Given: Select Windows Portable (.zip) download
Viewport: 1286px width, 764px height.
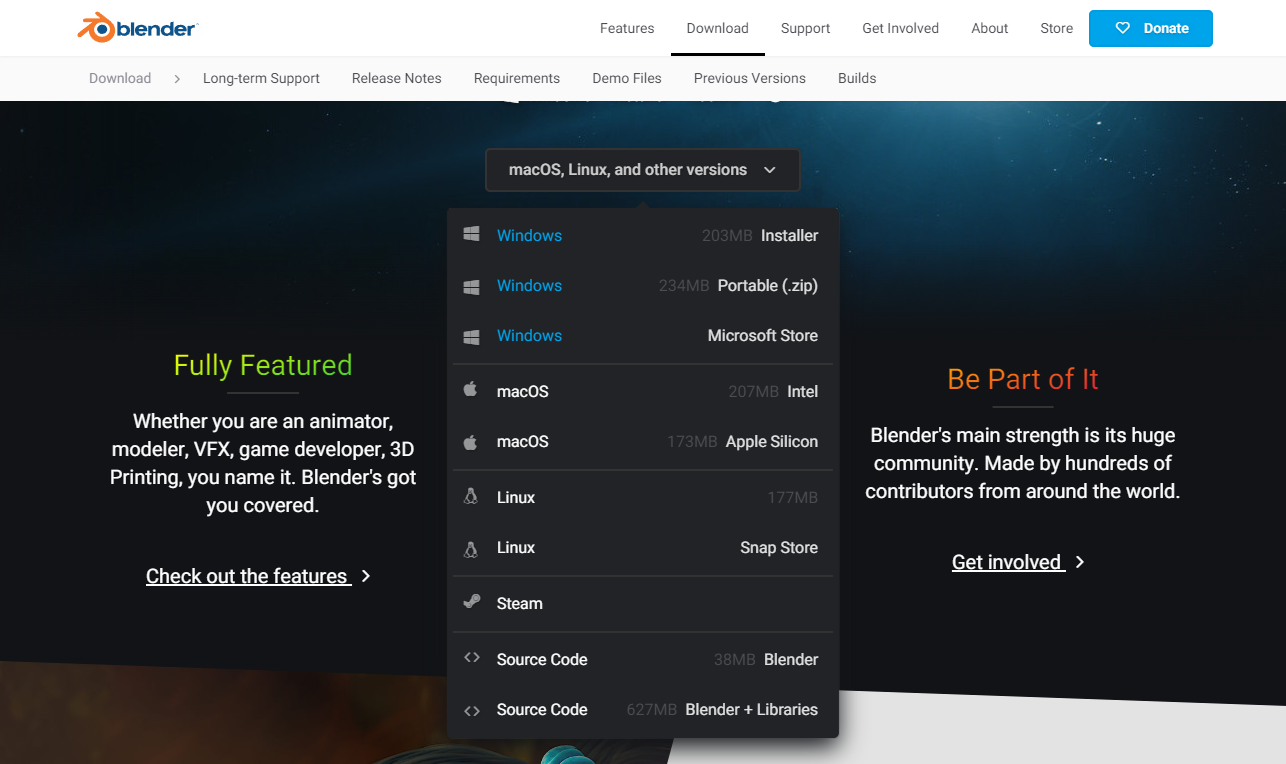Looking at the screenshot, I should click(x=642, y=286).
